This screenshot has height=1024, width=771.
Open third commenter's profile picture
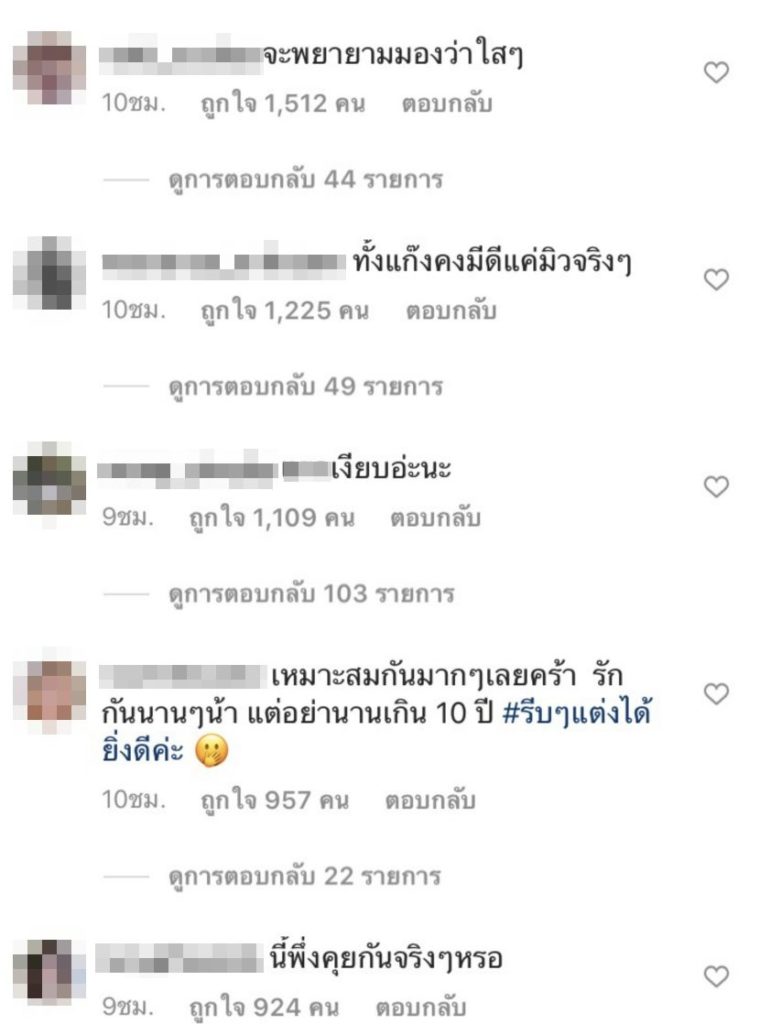[50, 479]
